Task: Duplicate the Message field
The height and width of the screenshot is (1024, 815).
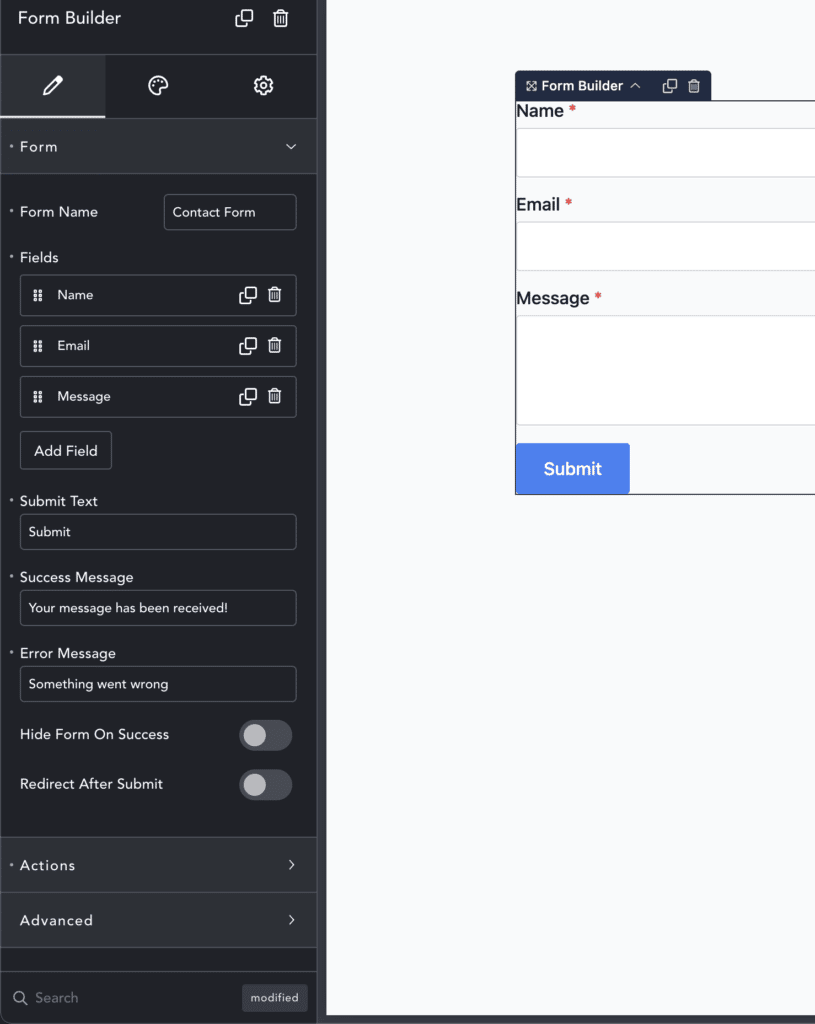Action: [x=248, y=396]
